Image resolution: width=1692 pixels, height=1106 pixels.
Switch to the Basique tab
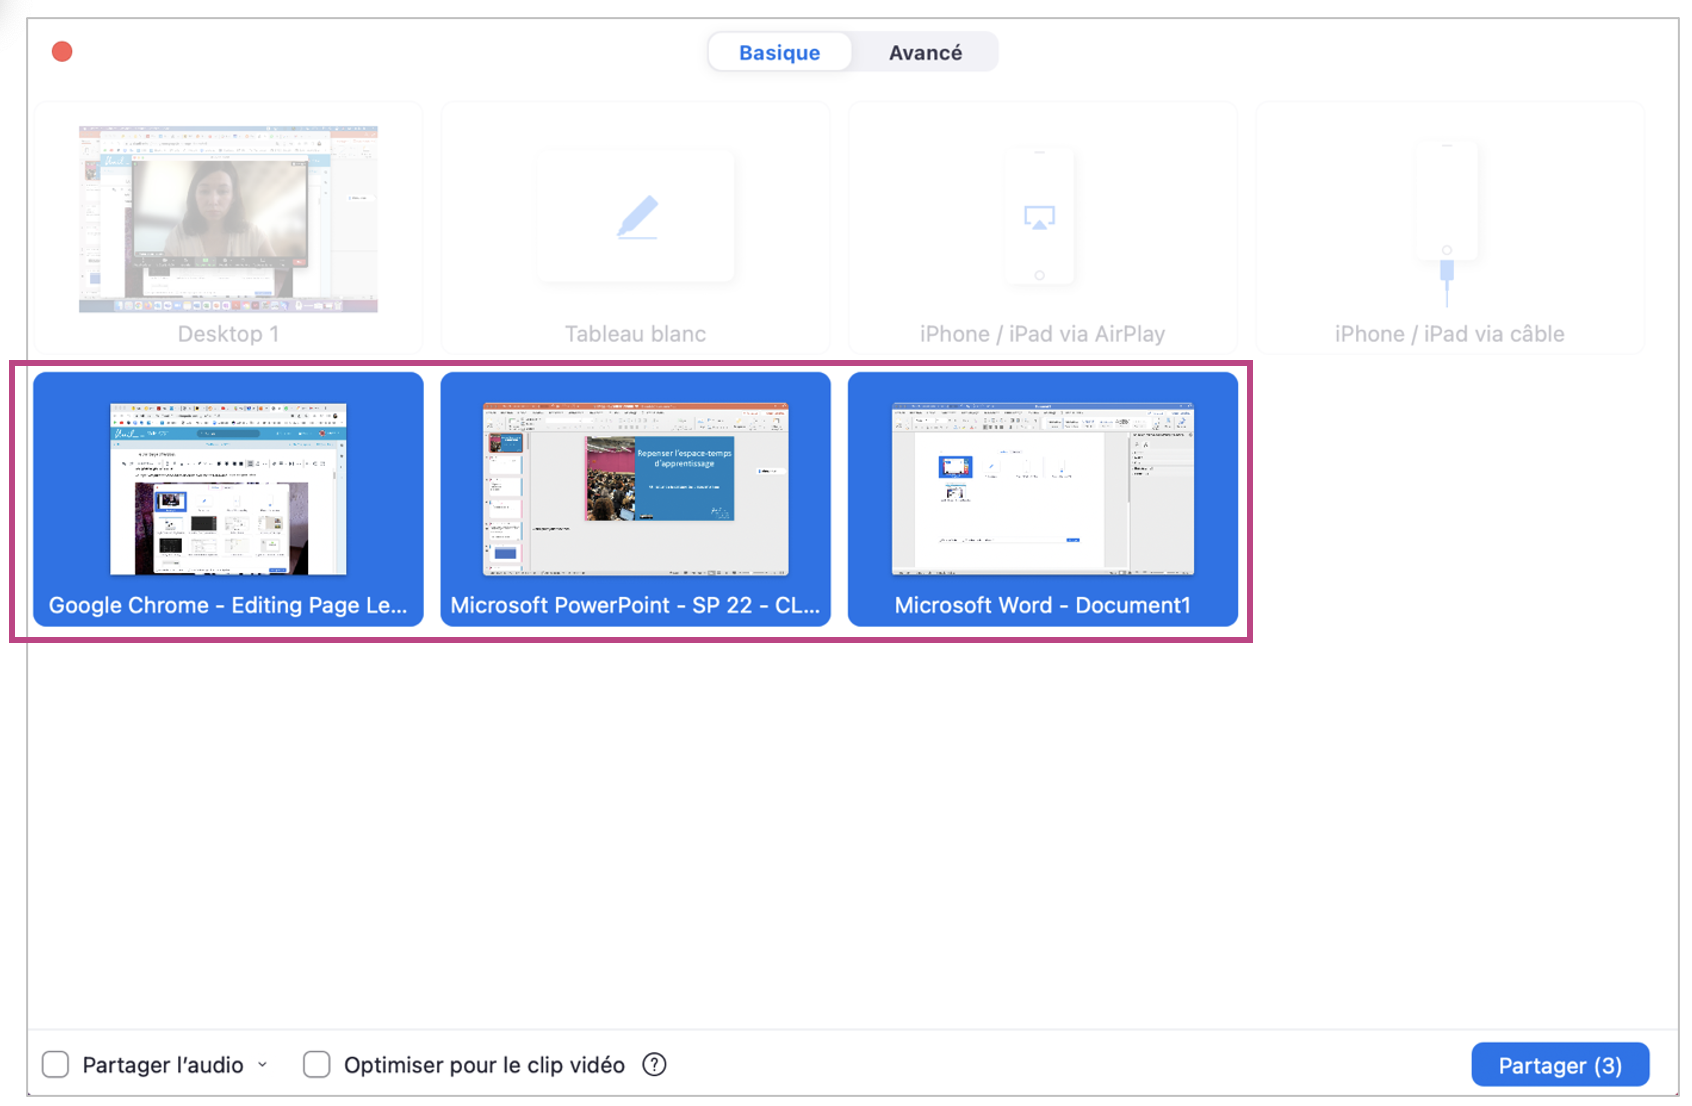[779, 52]
